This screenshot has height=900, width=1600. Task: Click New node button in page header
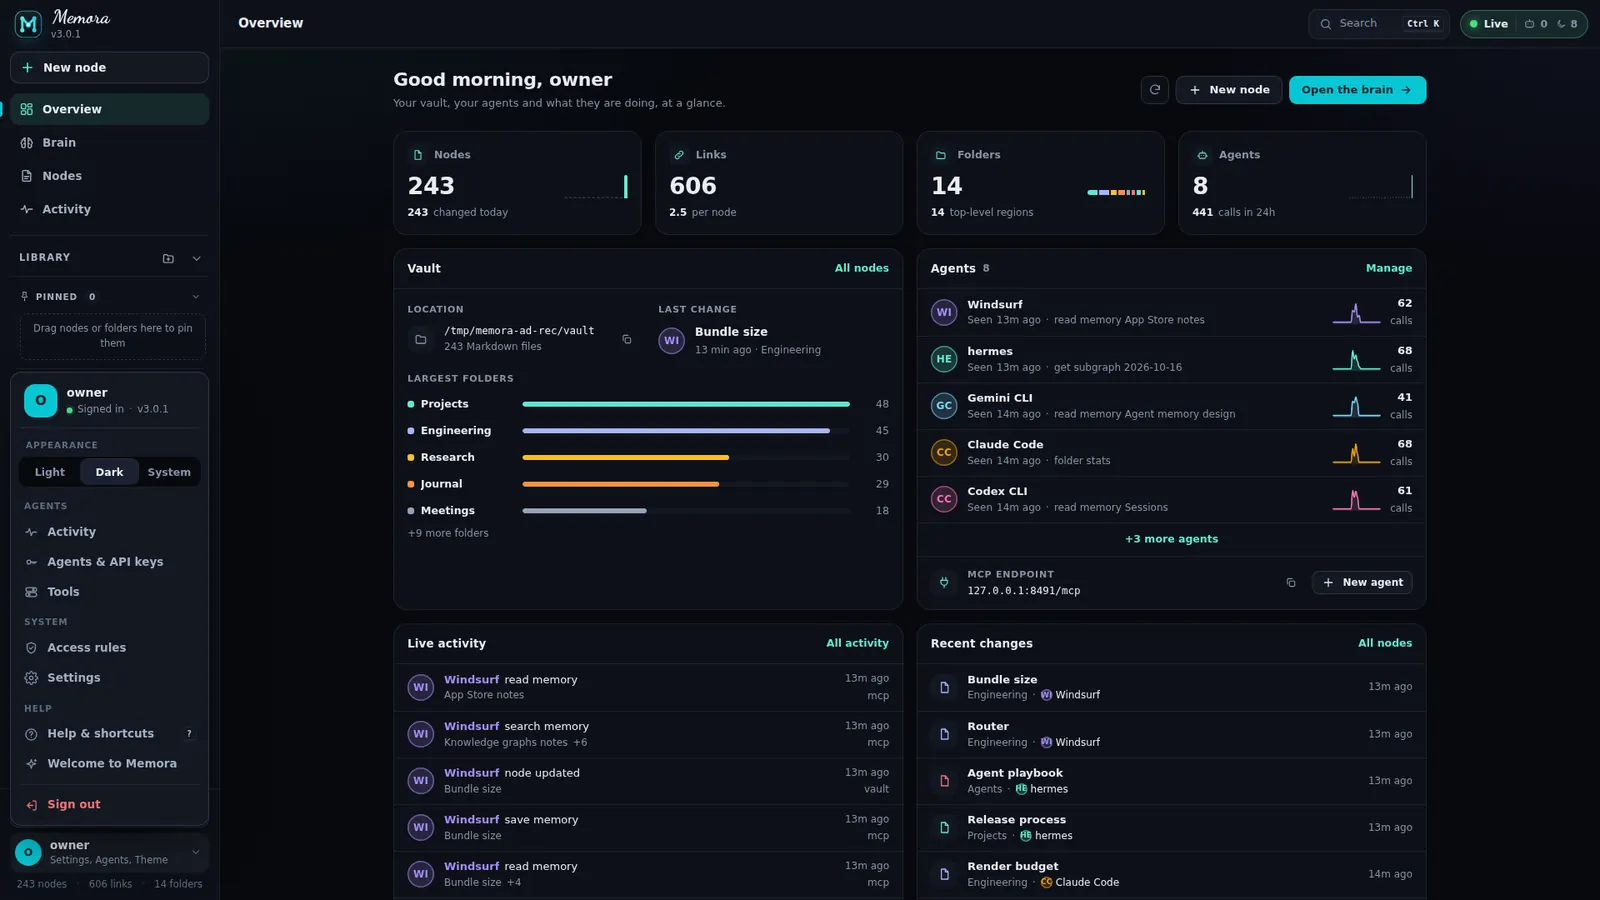point(1229,90)
